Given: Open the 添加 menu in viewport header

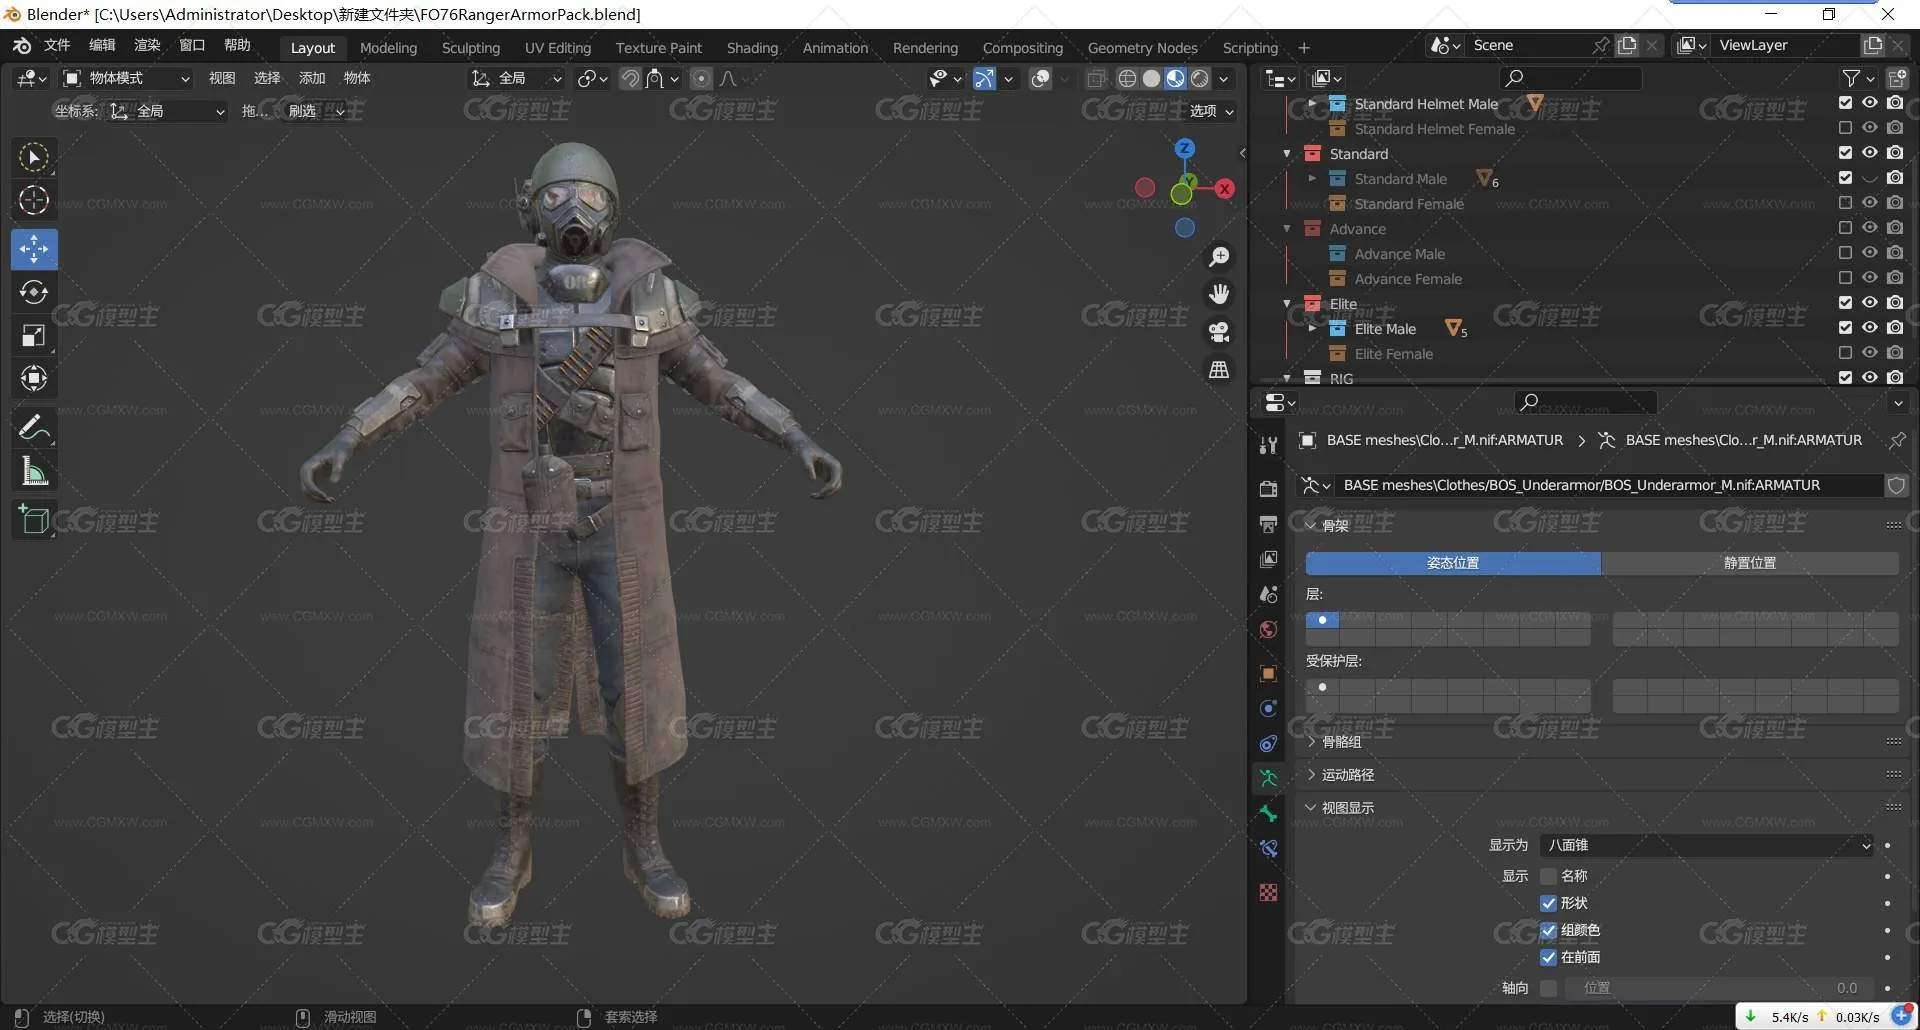Looking at the screenshot, I should 312,78.
